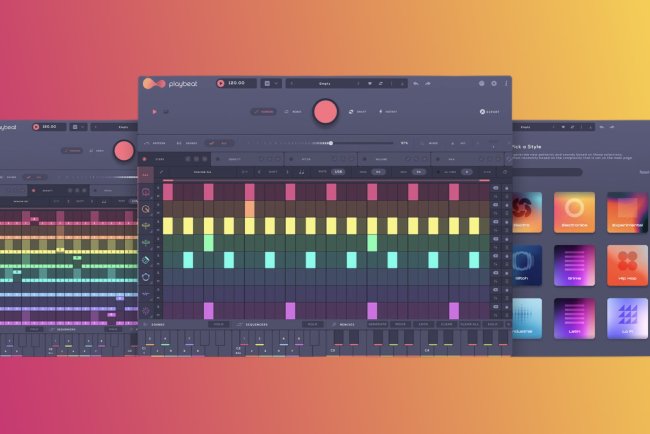Pick the Lo-Fi style card in right window
Image resolution: width=650 pixels, height=434 pixels.
pos(627,318)
